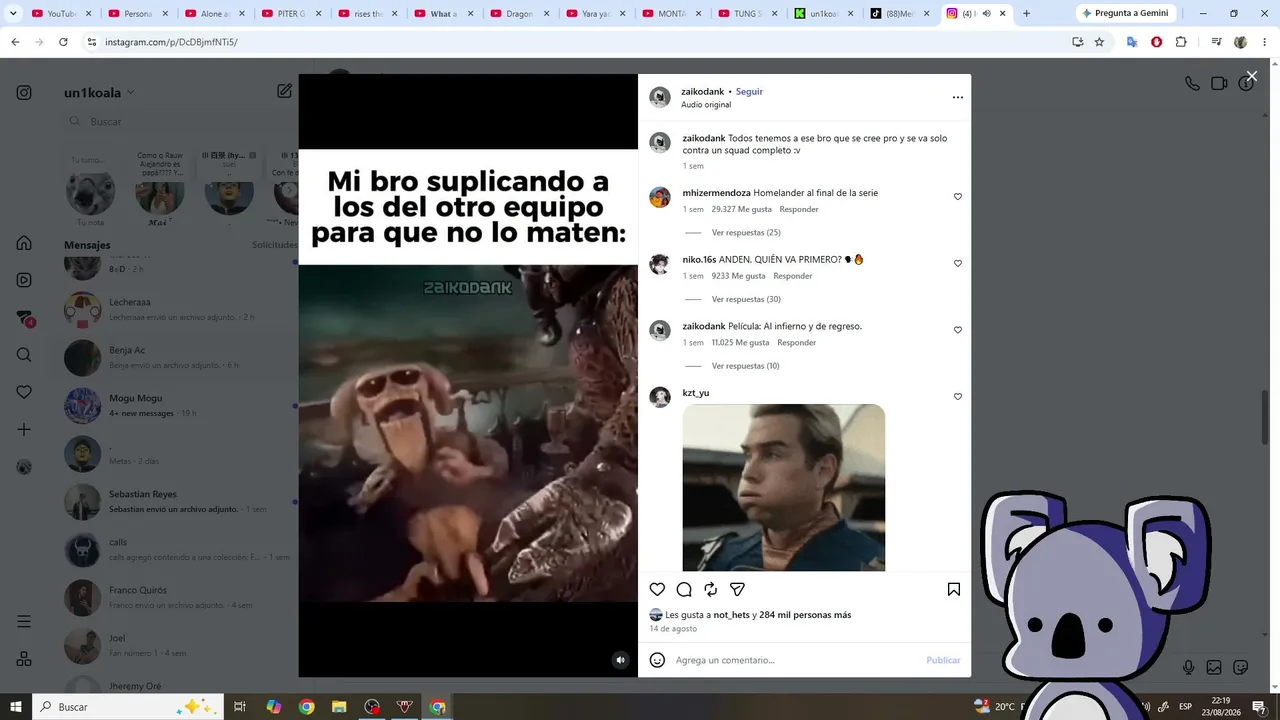Start a video call with the camera icon

pyautogui.click(x=1219, y=84)
